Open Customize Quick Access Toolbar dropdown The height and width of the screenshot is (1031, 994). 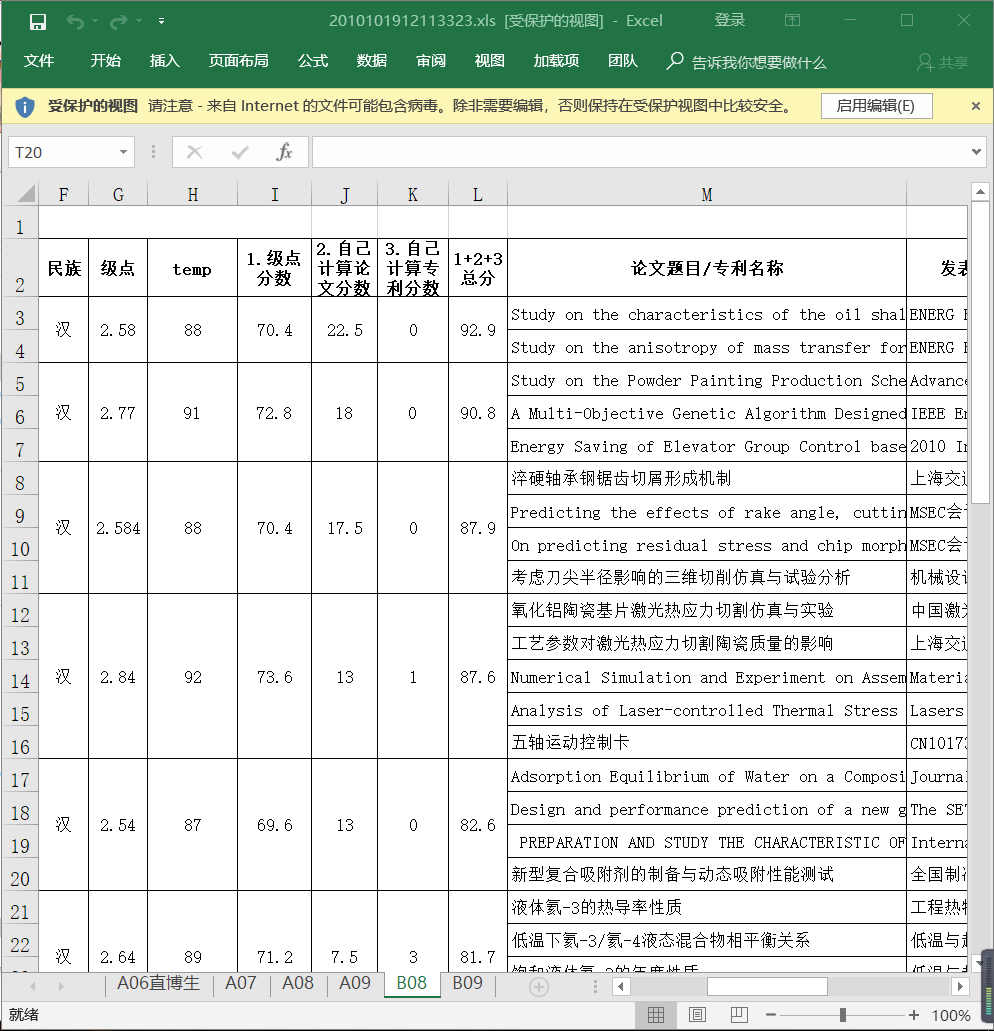[161, 22]
